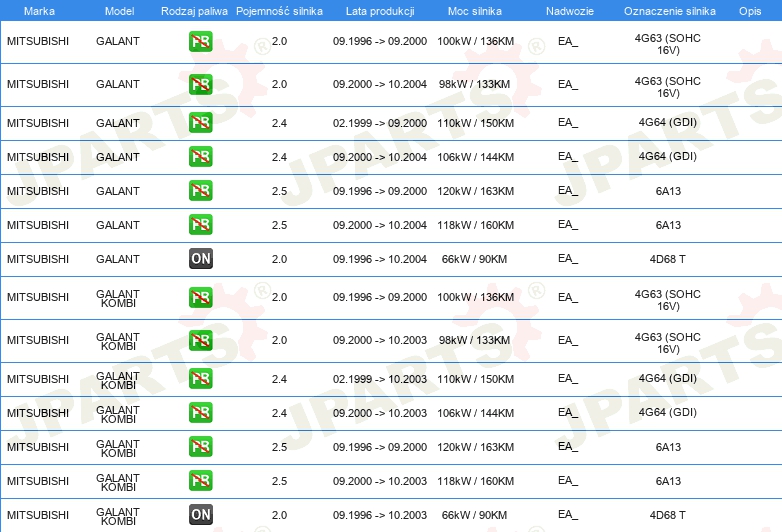The image size is (782, 532).
Task: Click petrol icon for Galant Kombi 120kW/163KM
Action: [200, 446]
